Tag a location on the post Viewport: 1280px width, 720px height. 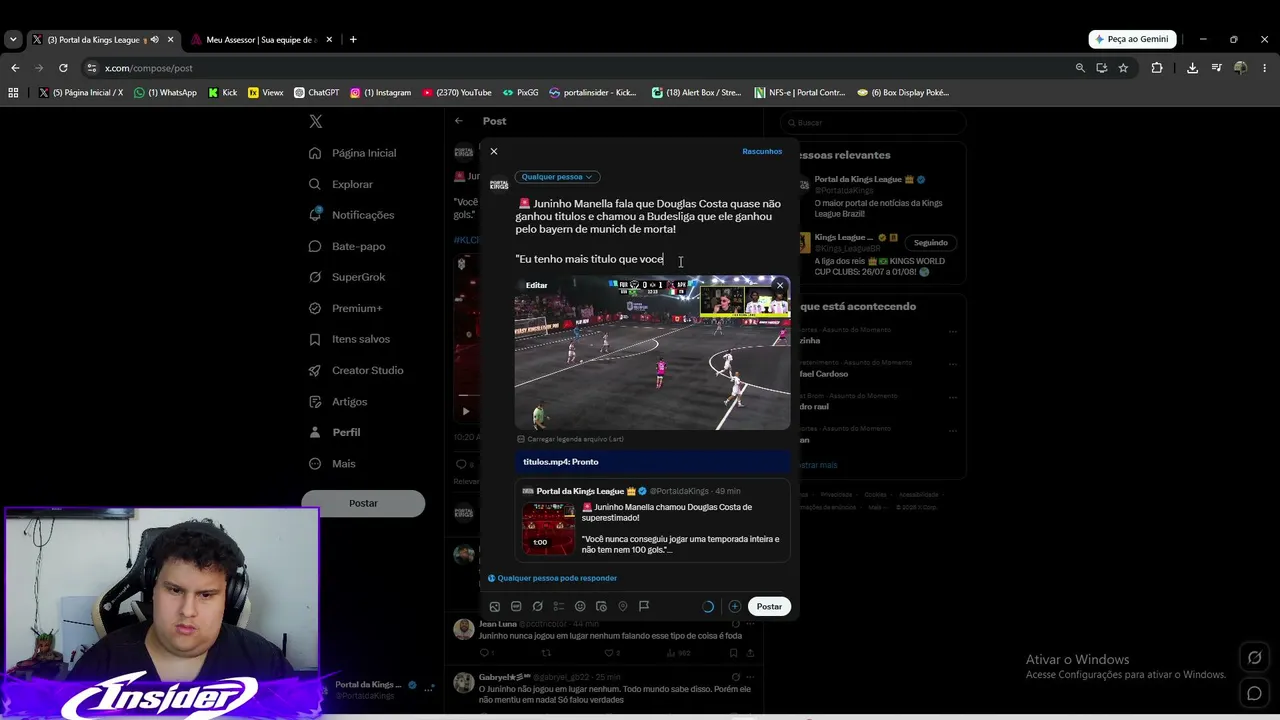622,606
